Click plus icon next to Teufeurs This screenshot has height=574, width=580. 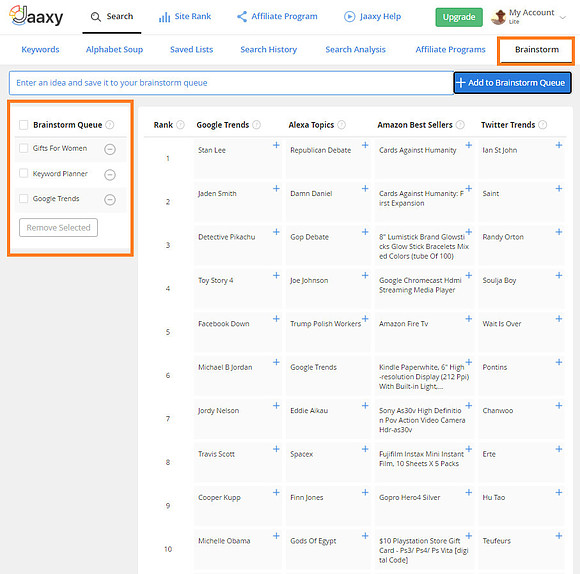coord(559,536)
